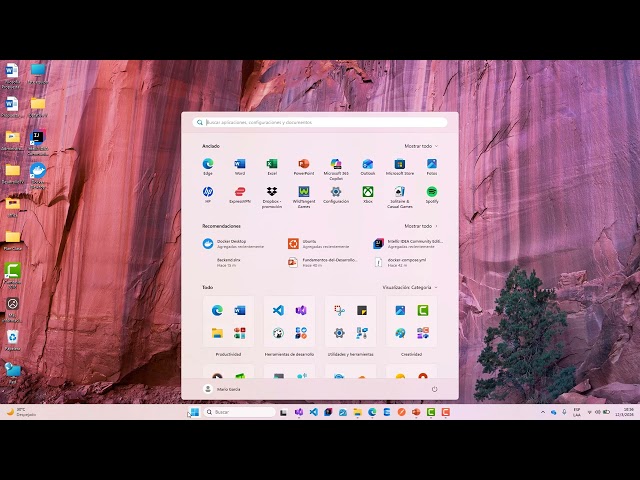Focus the Start menu search field
The width and height of the screenshot is (640, 480).
tap(320, 122)
